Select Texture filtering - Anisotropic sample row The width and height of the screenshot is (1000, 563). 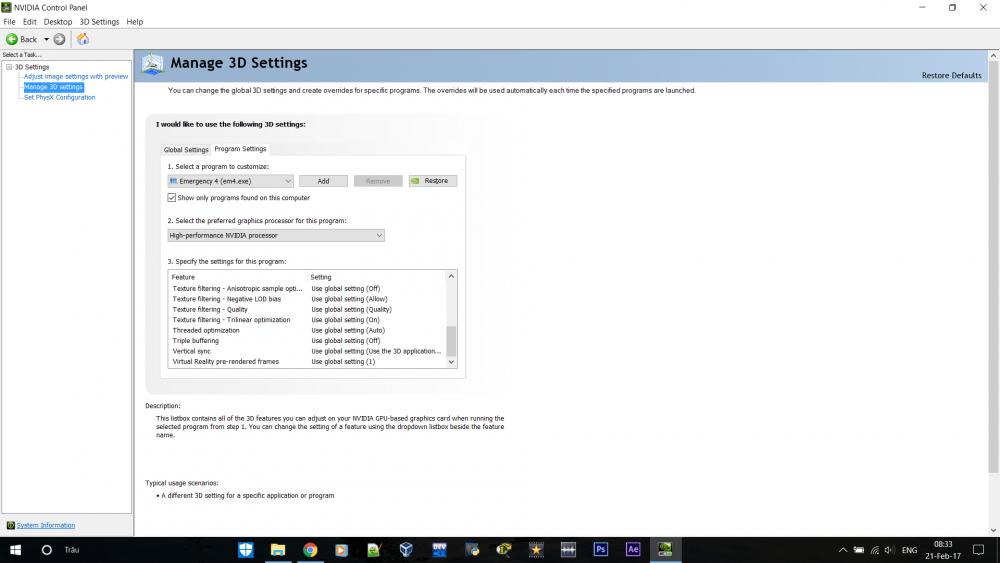coord(307,289)
